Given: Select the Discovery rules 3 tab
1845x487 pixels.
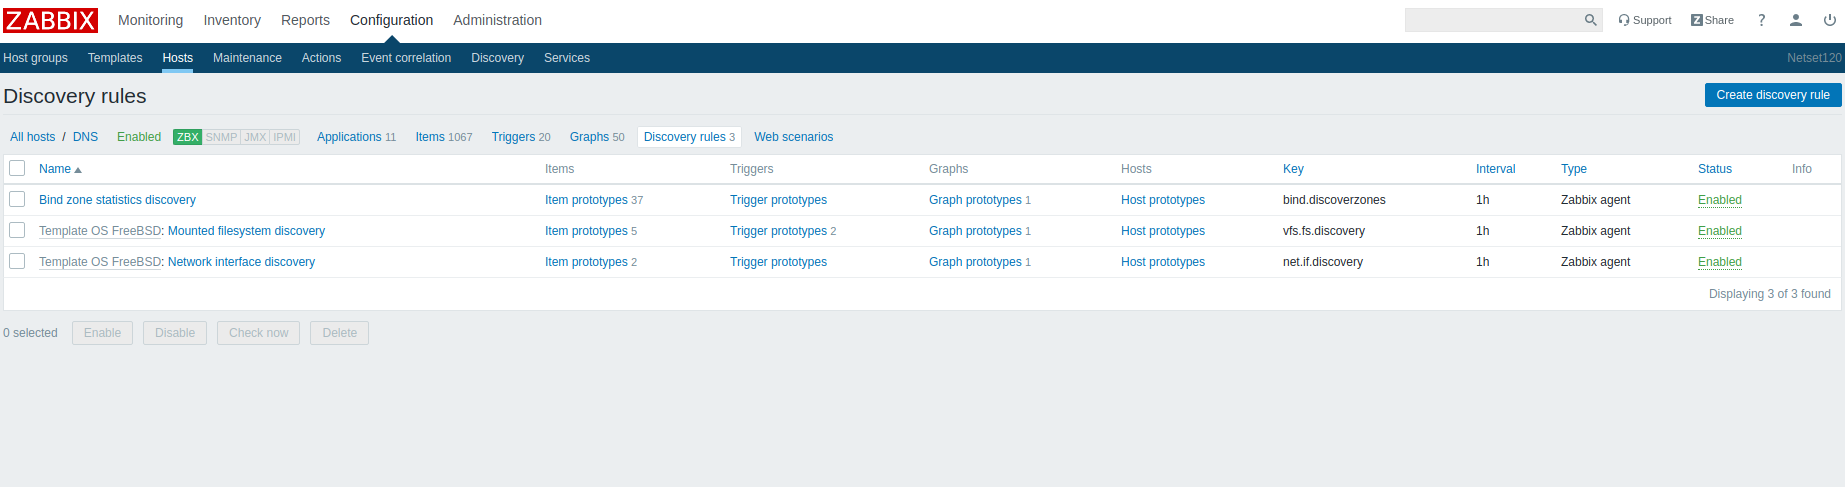Looking at the screenshot, I should (689, 137).
